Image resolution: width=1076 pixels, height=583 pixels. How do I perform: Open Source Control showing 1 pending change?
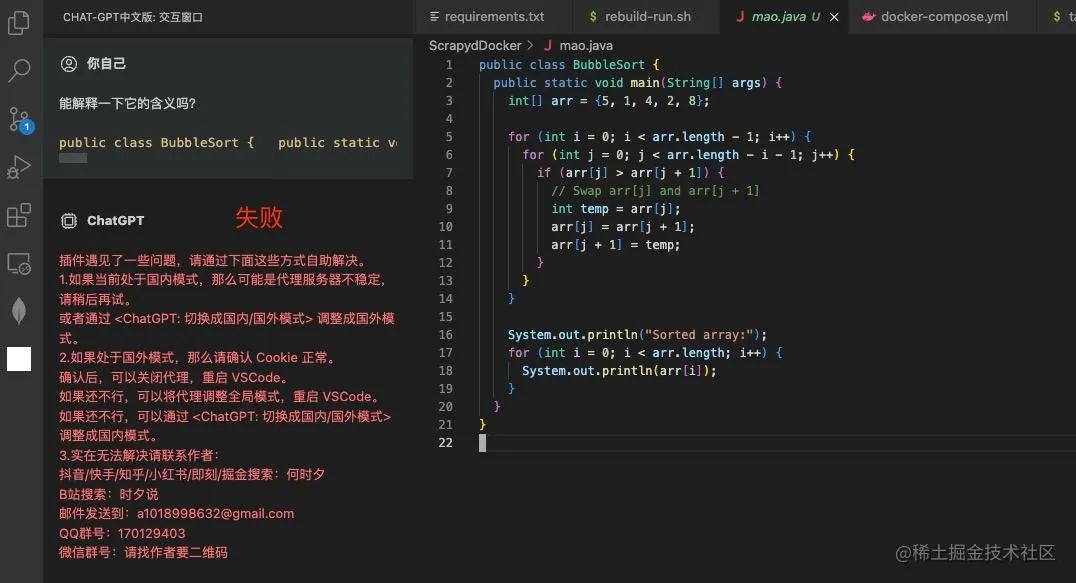click(18, 120)
